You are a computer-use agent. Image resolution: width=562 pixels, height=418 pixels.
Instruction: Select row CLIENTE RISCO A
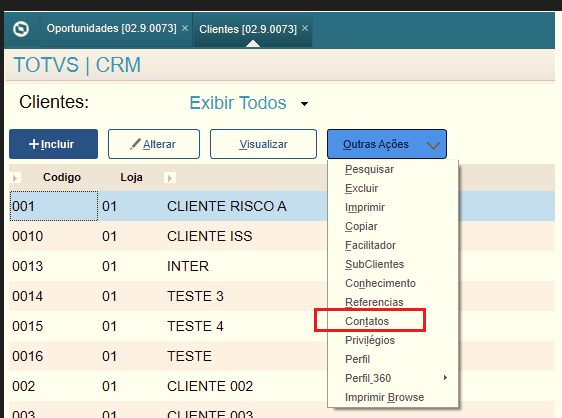coord(227,206)
